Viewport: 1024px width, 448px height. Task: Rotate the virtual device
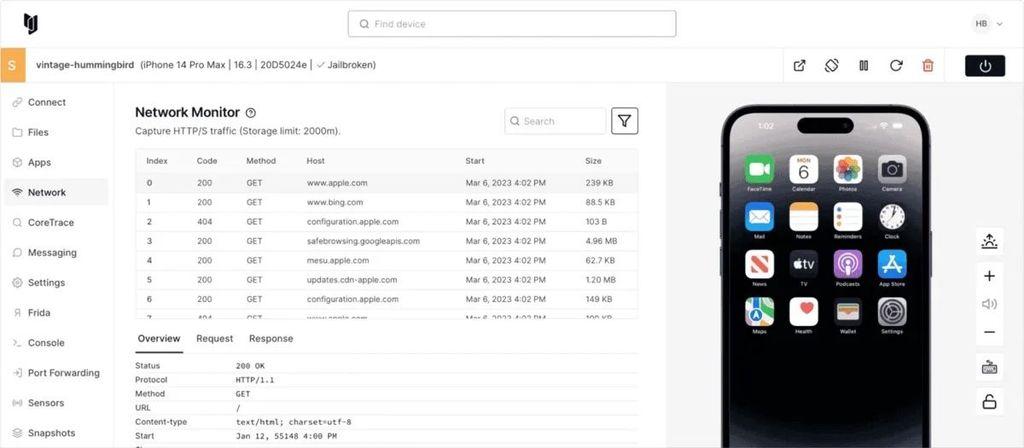[x=831, y=65]
